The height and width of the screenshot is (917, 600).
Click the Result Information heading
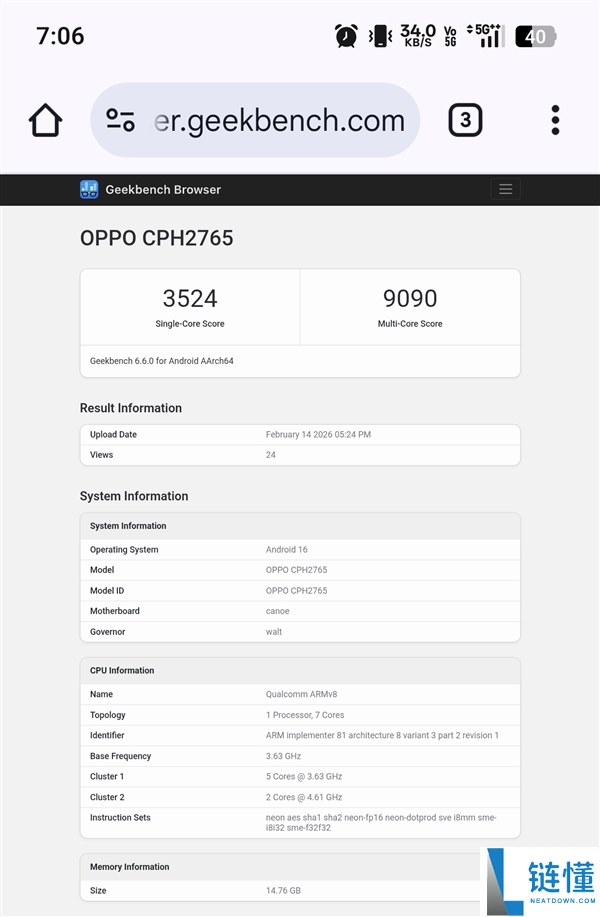tap(131, 408)
